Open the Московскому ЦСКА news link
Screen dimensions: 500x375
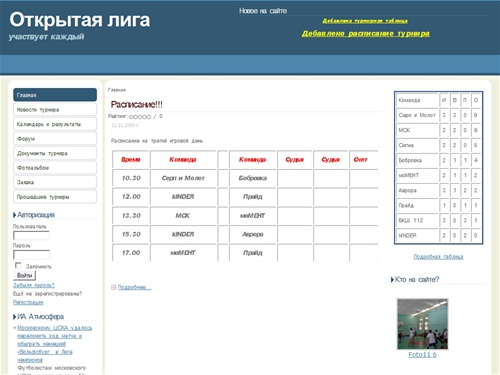tap(55, 344)
